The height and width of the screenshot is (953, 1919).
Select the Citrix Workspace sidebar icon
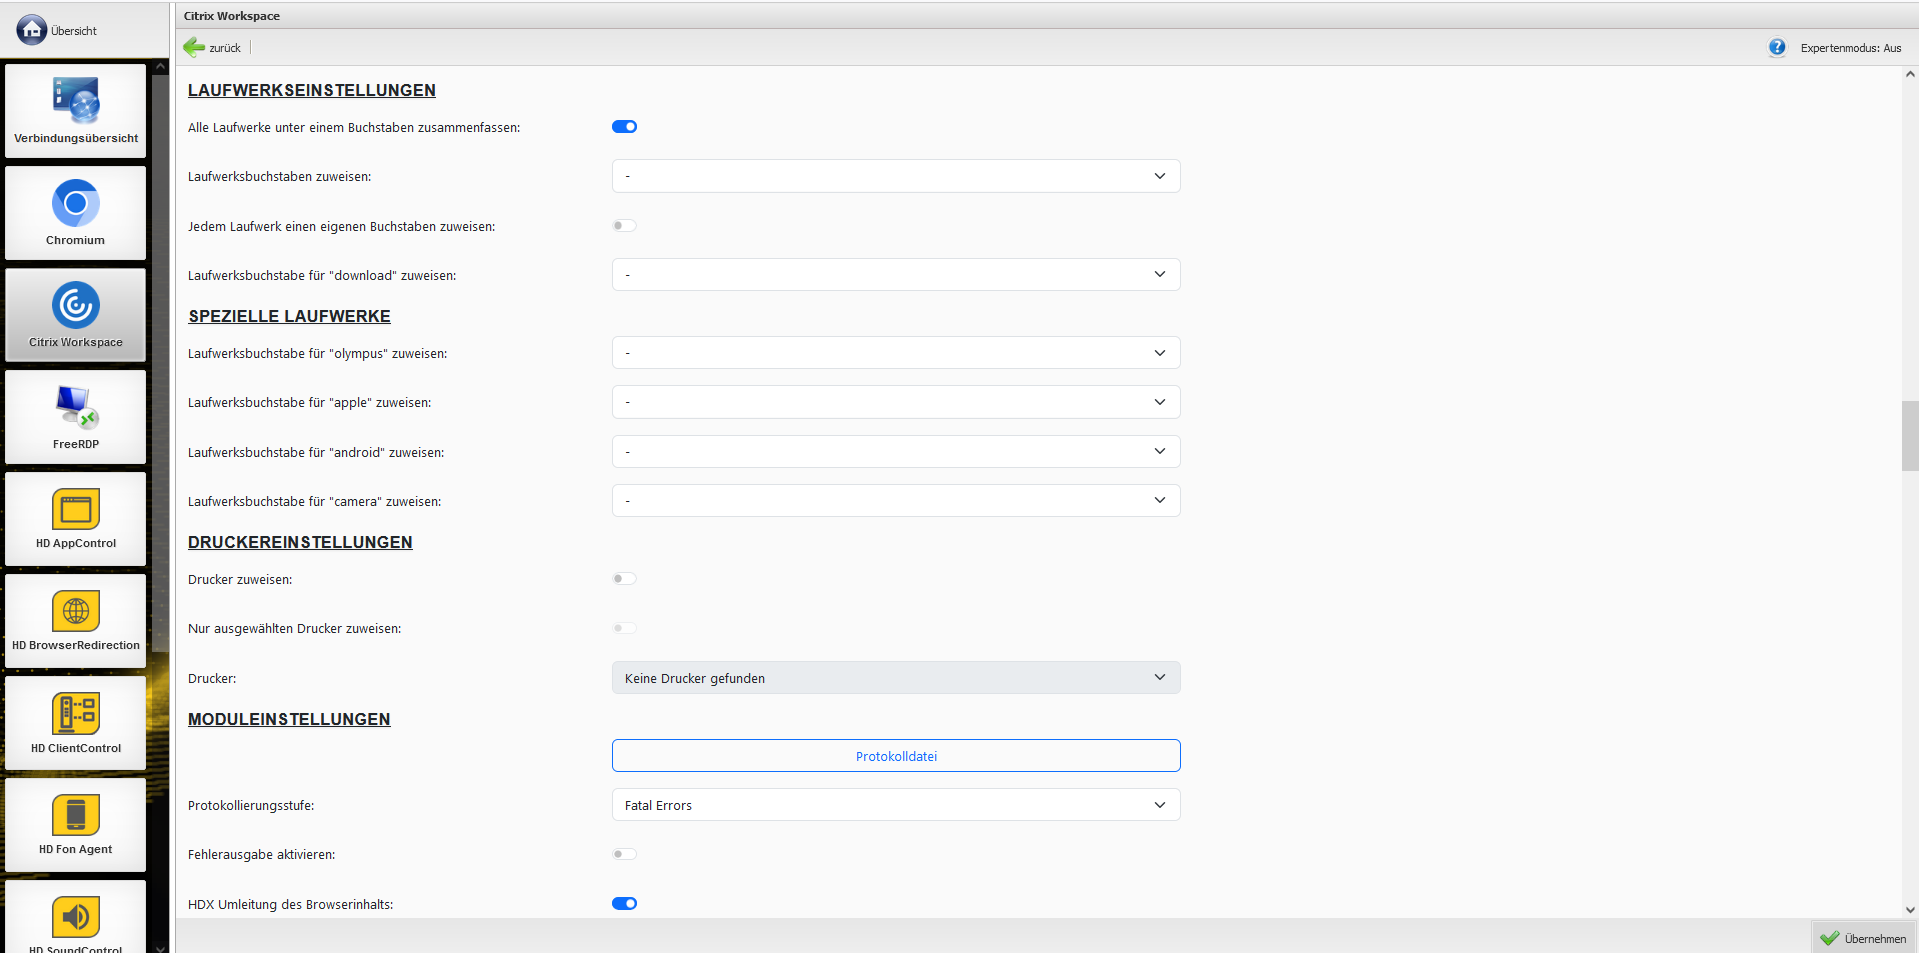coord(76,315)
